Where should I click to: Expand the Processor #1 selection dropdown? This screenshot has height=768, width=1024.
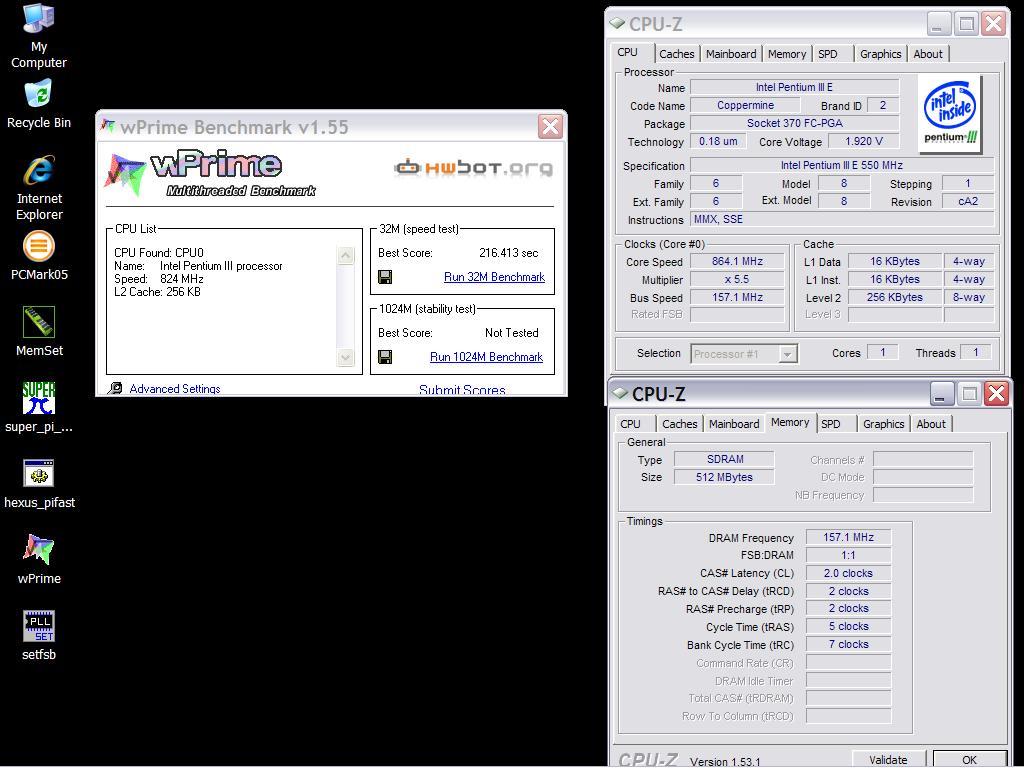pyautogui.click(x=788, y=354)
